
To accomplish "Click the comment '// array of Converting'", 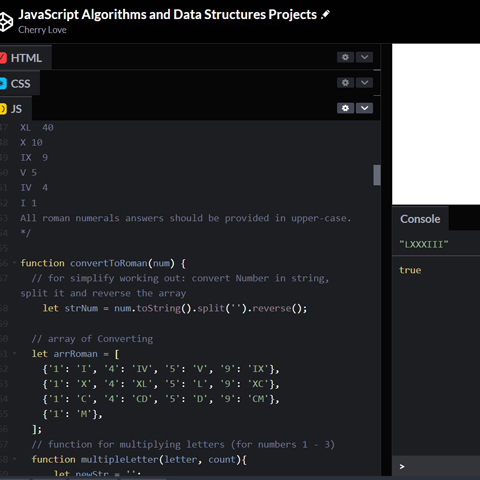I will click(92, 339).
